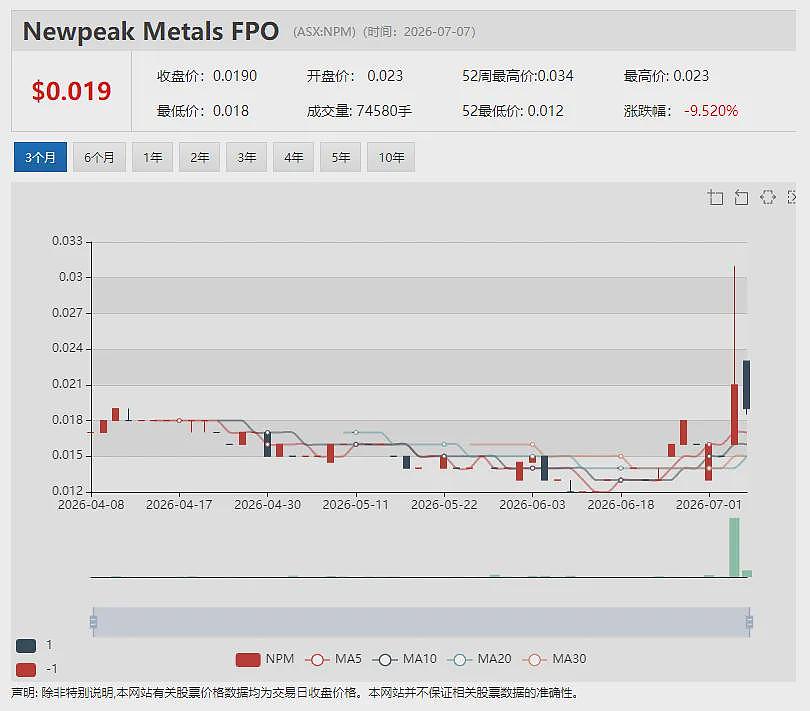810x711 pixels.
Task: Toggle the red '-1' visual map category
Action: pos(26,670)
